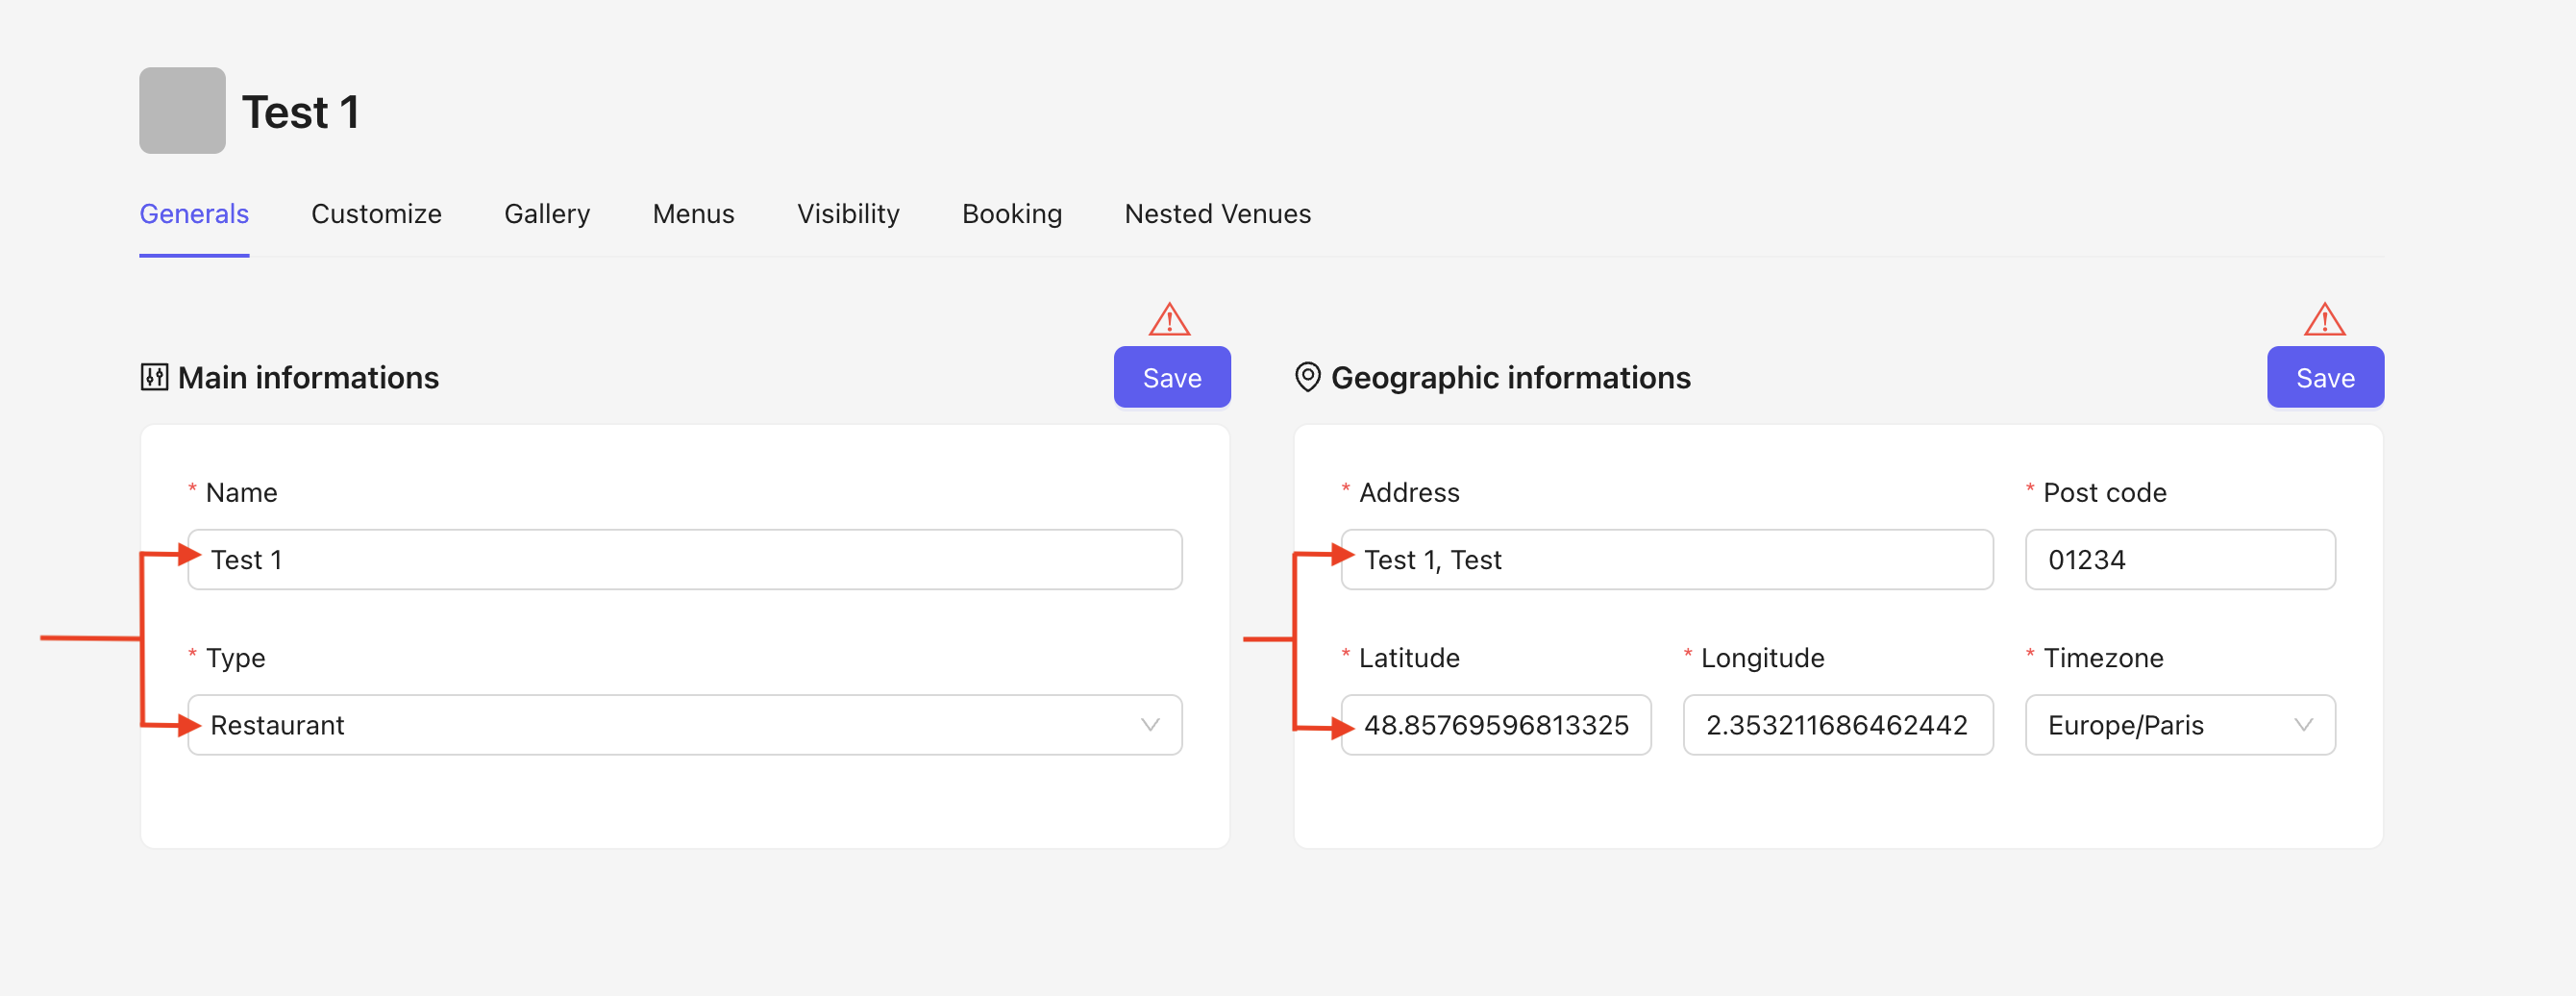Open the Timezone dropdown set to Europe/Paris
This screenshot has height=996, width=2576.
(x=2178, y=725)
